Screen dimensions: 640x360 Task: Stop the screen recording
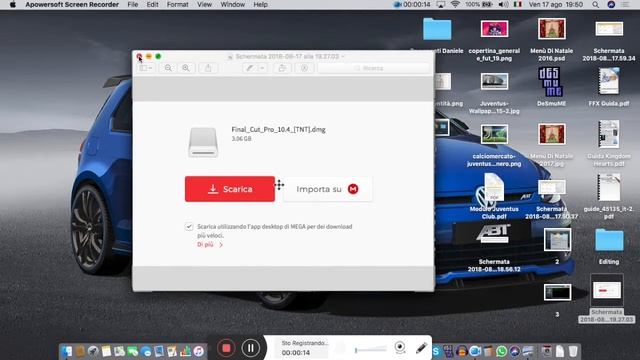(226, 348)
